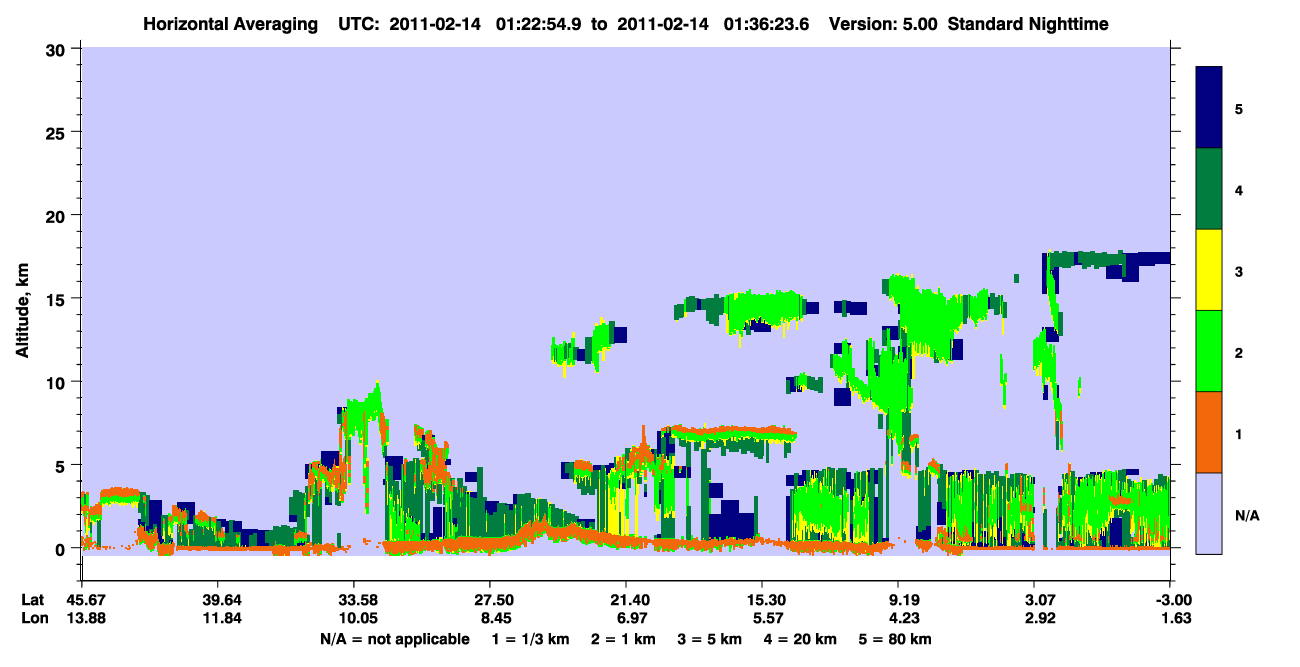
Task: Click the dark green colorbar segment labeled 4
Action: 1209,189
